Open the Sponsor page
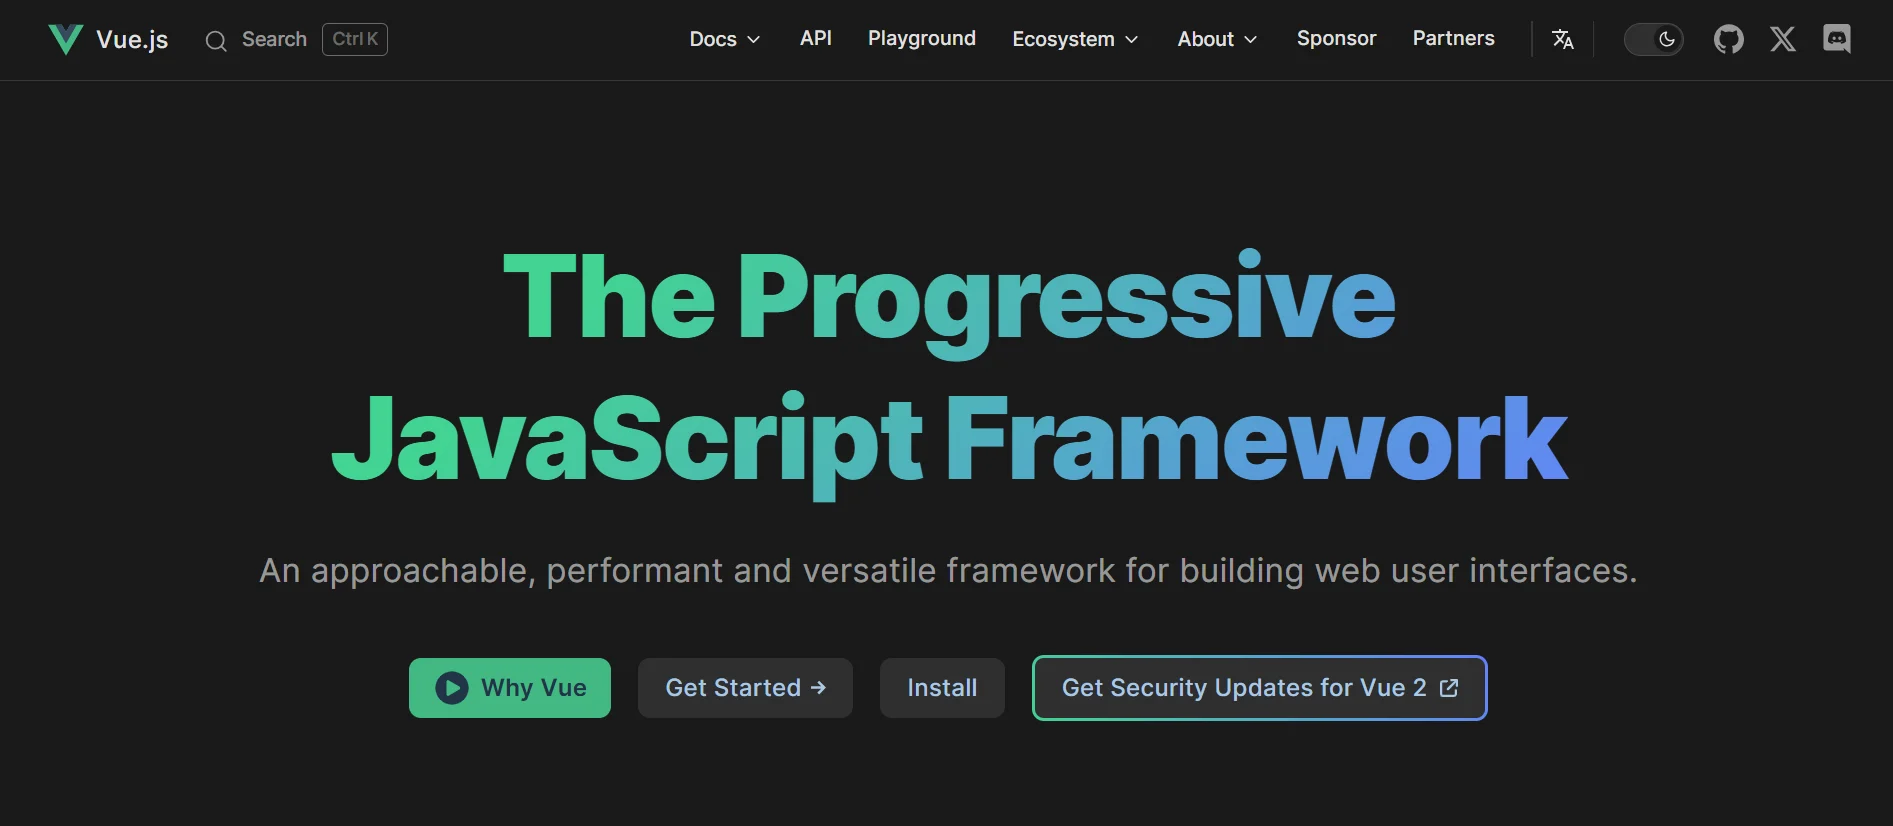The image size is (1893, 826). pos(1336,38)
